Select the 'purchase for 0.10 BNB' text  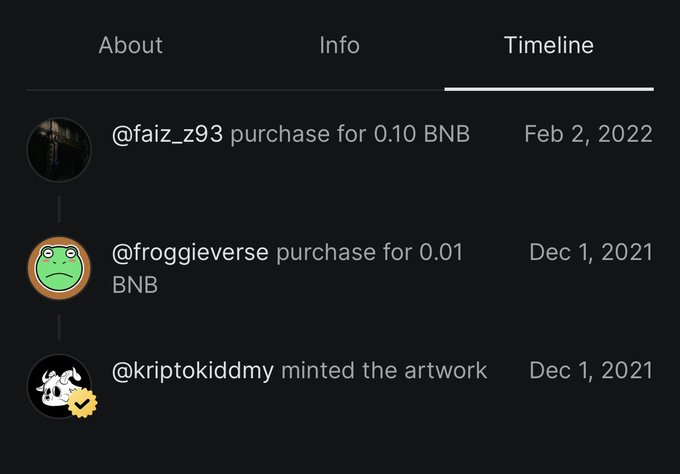click(x=350, y=134)
